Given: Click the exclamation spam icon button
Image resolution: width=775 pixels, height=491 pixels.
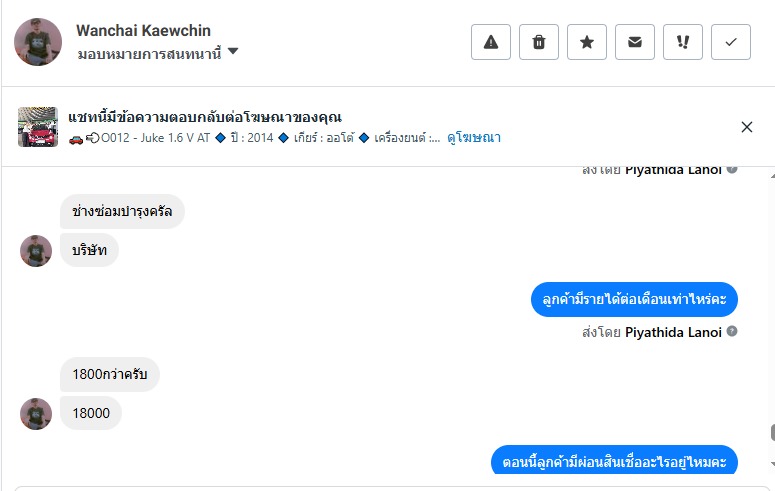Looking at the screenshot, I should 683,42.
